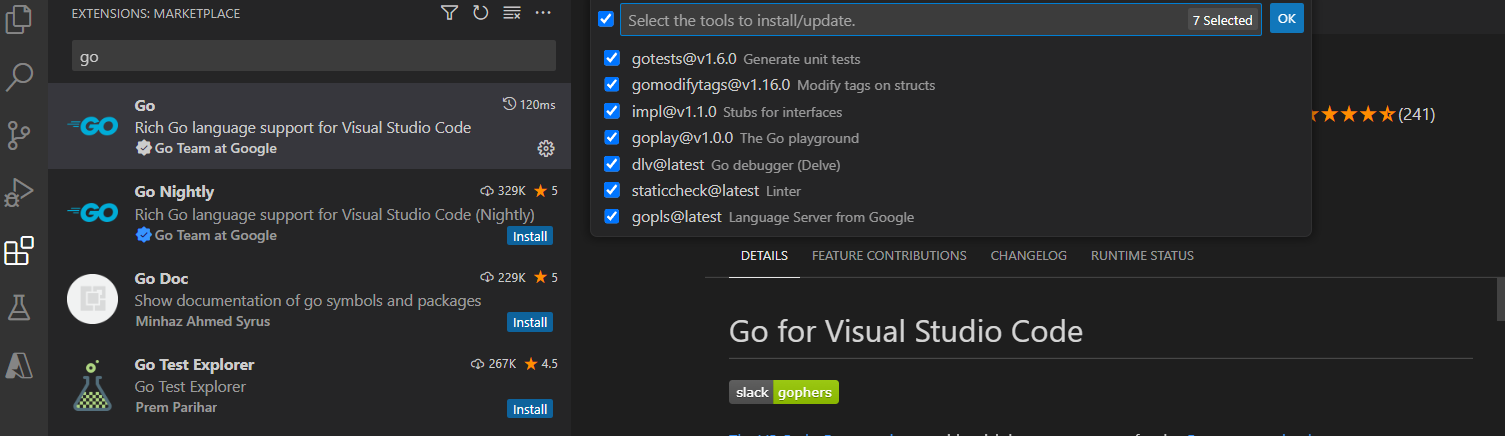Refresh the extensions marketplace list

tap(481, 13)
